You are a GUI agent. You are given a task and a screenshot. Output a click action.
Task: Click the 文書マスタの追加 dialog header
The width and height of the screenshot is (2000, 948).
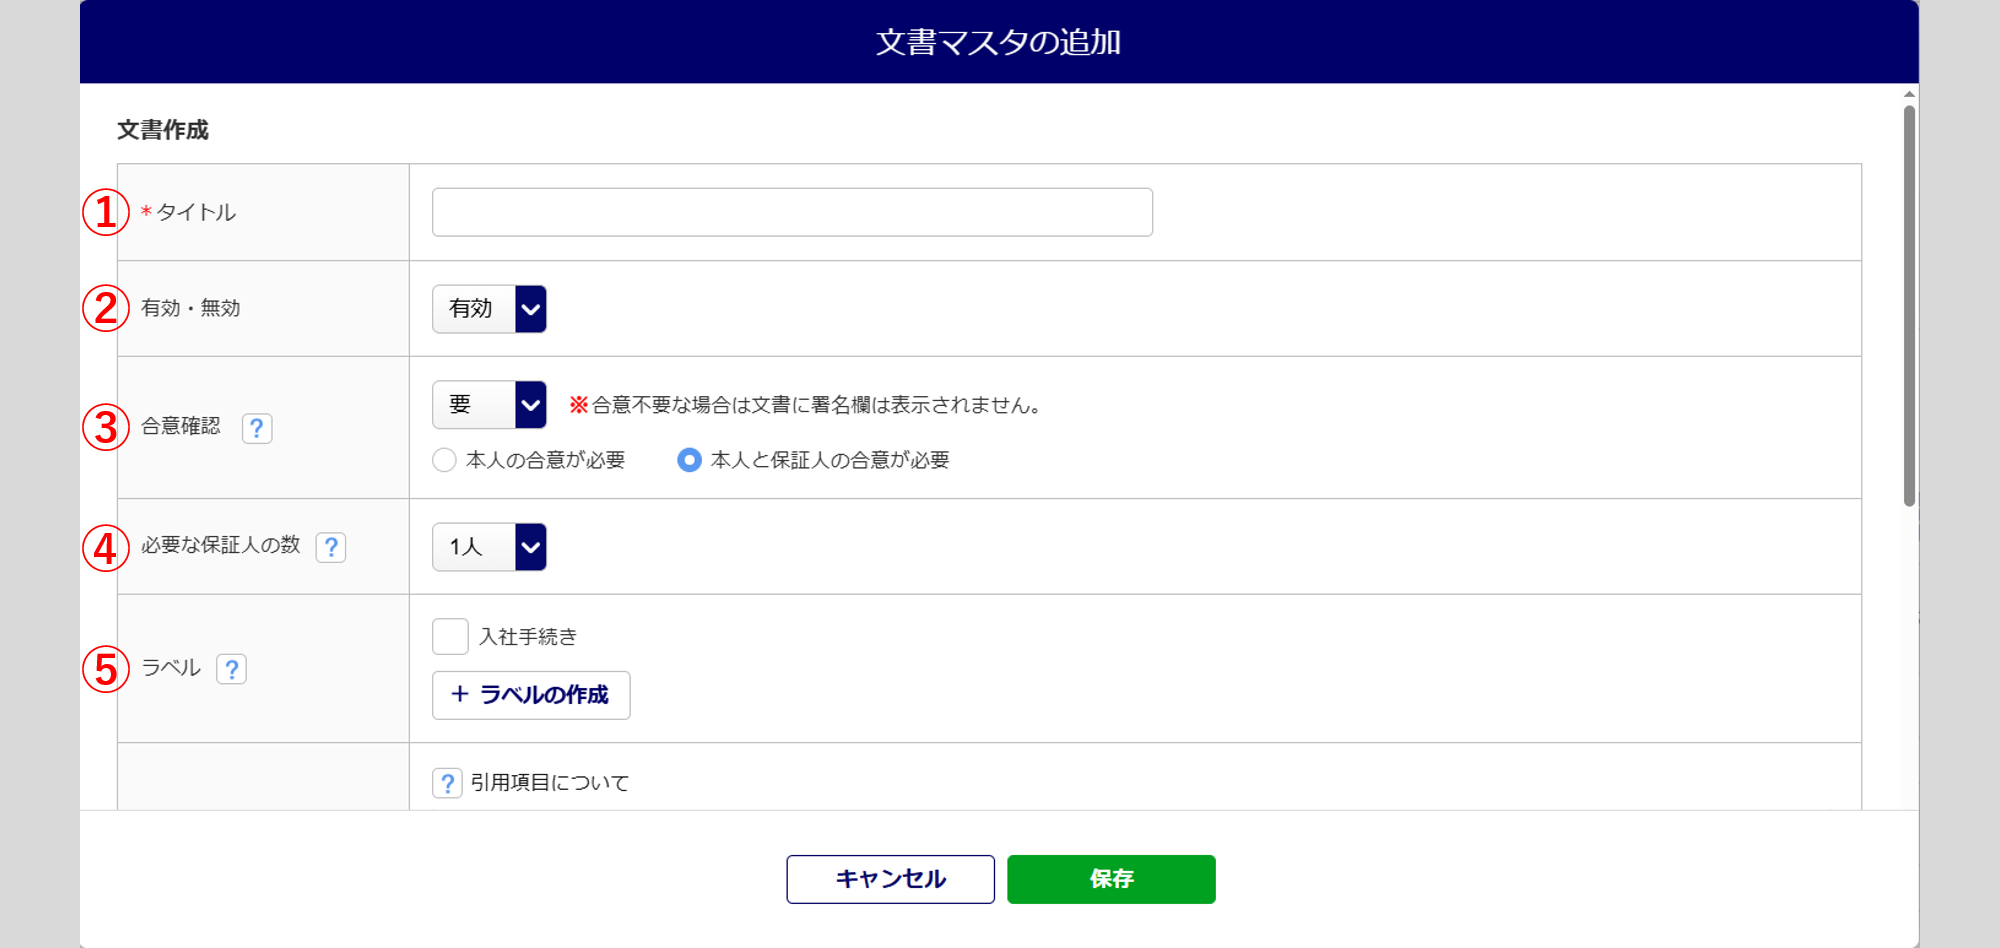pyautogui.click(x=998, y=42)
